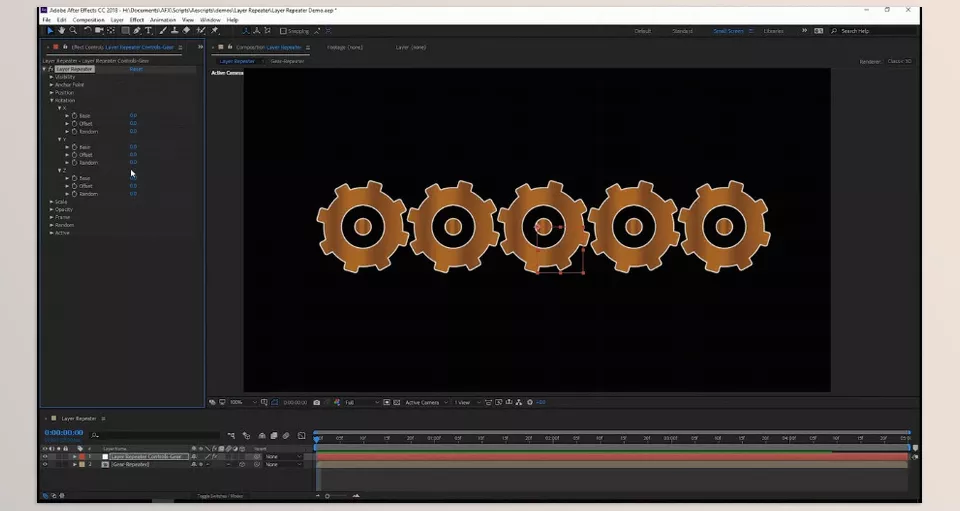Screen dimensions: 960x511
Task: Open the Composition menu
Action: [89, 20]
